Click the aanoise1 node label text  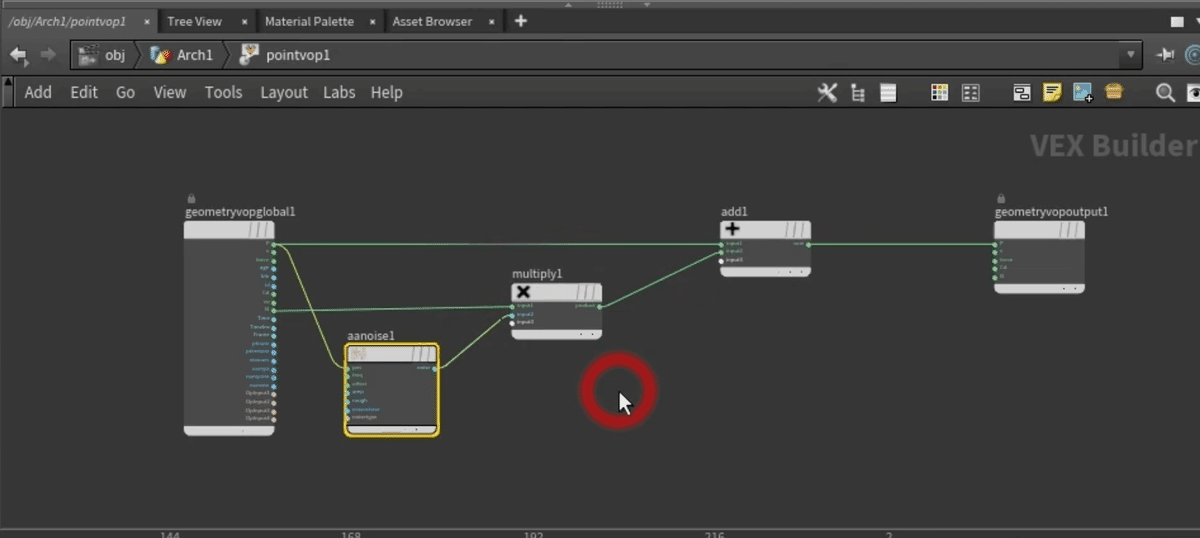(372, 335)
